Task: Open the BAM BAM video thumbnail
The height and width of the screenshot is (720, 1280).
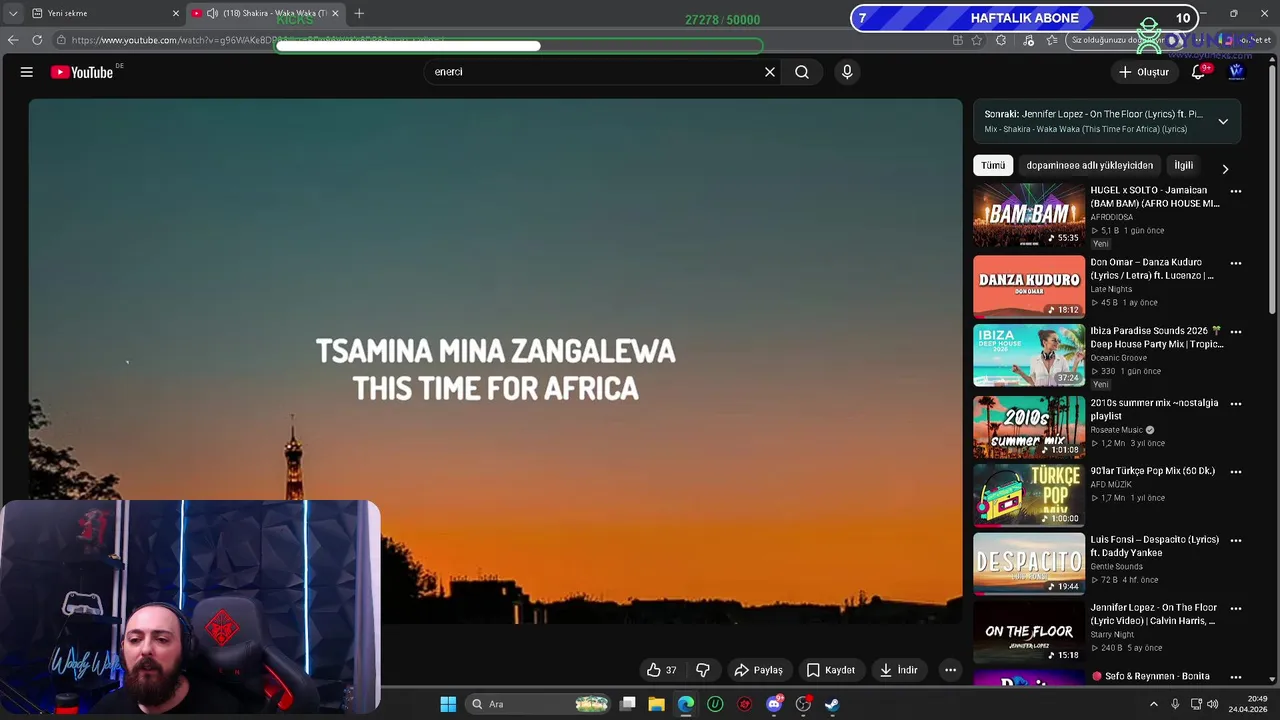Action: (1029, 215)
